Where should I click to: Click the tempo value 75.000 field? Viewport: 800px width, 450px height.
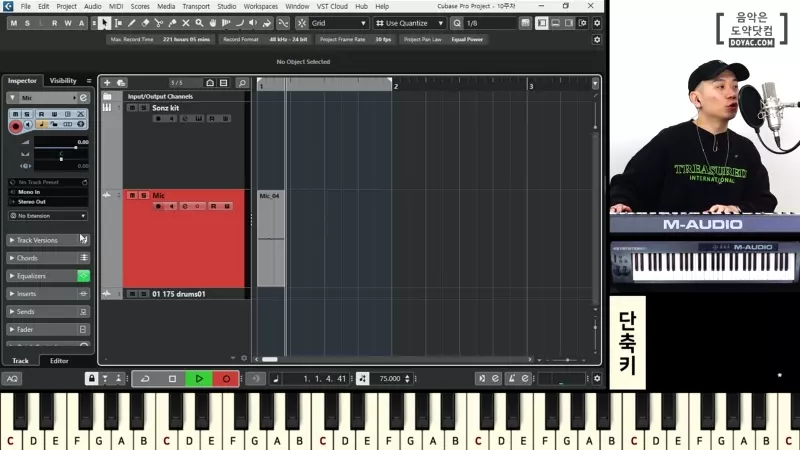(x=390, y=379)
